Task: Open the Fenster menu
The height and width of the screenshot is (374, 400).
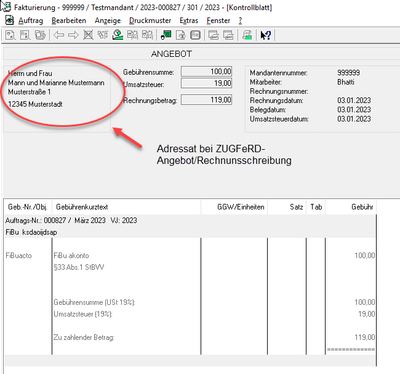Action: 218,21
